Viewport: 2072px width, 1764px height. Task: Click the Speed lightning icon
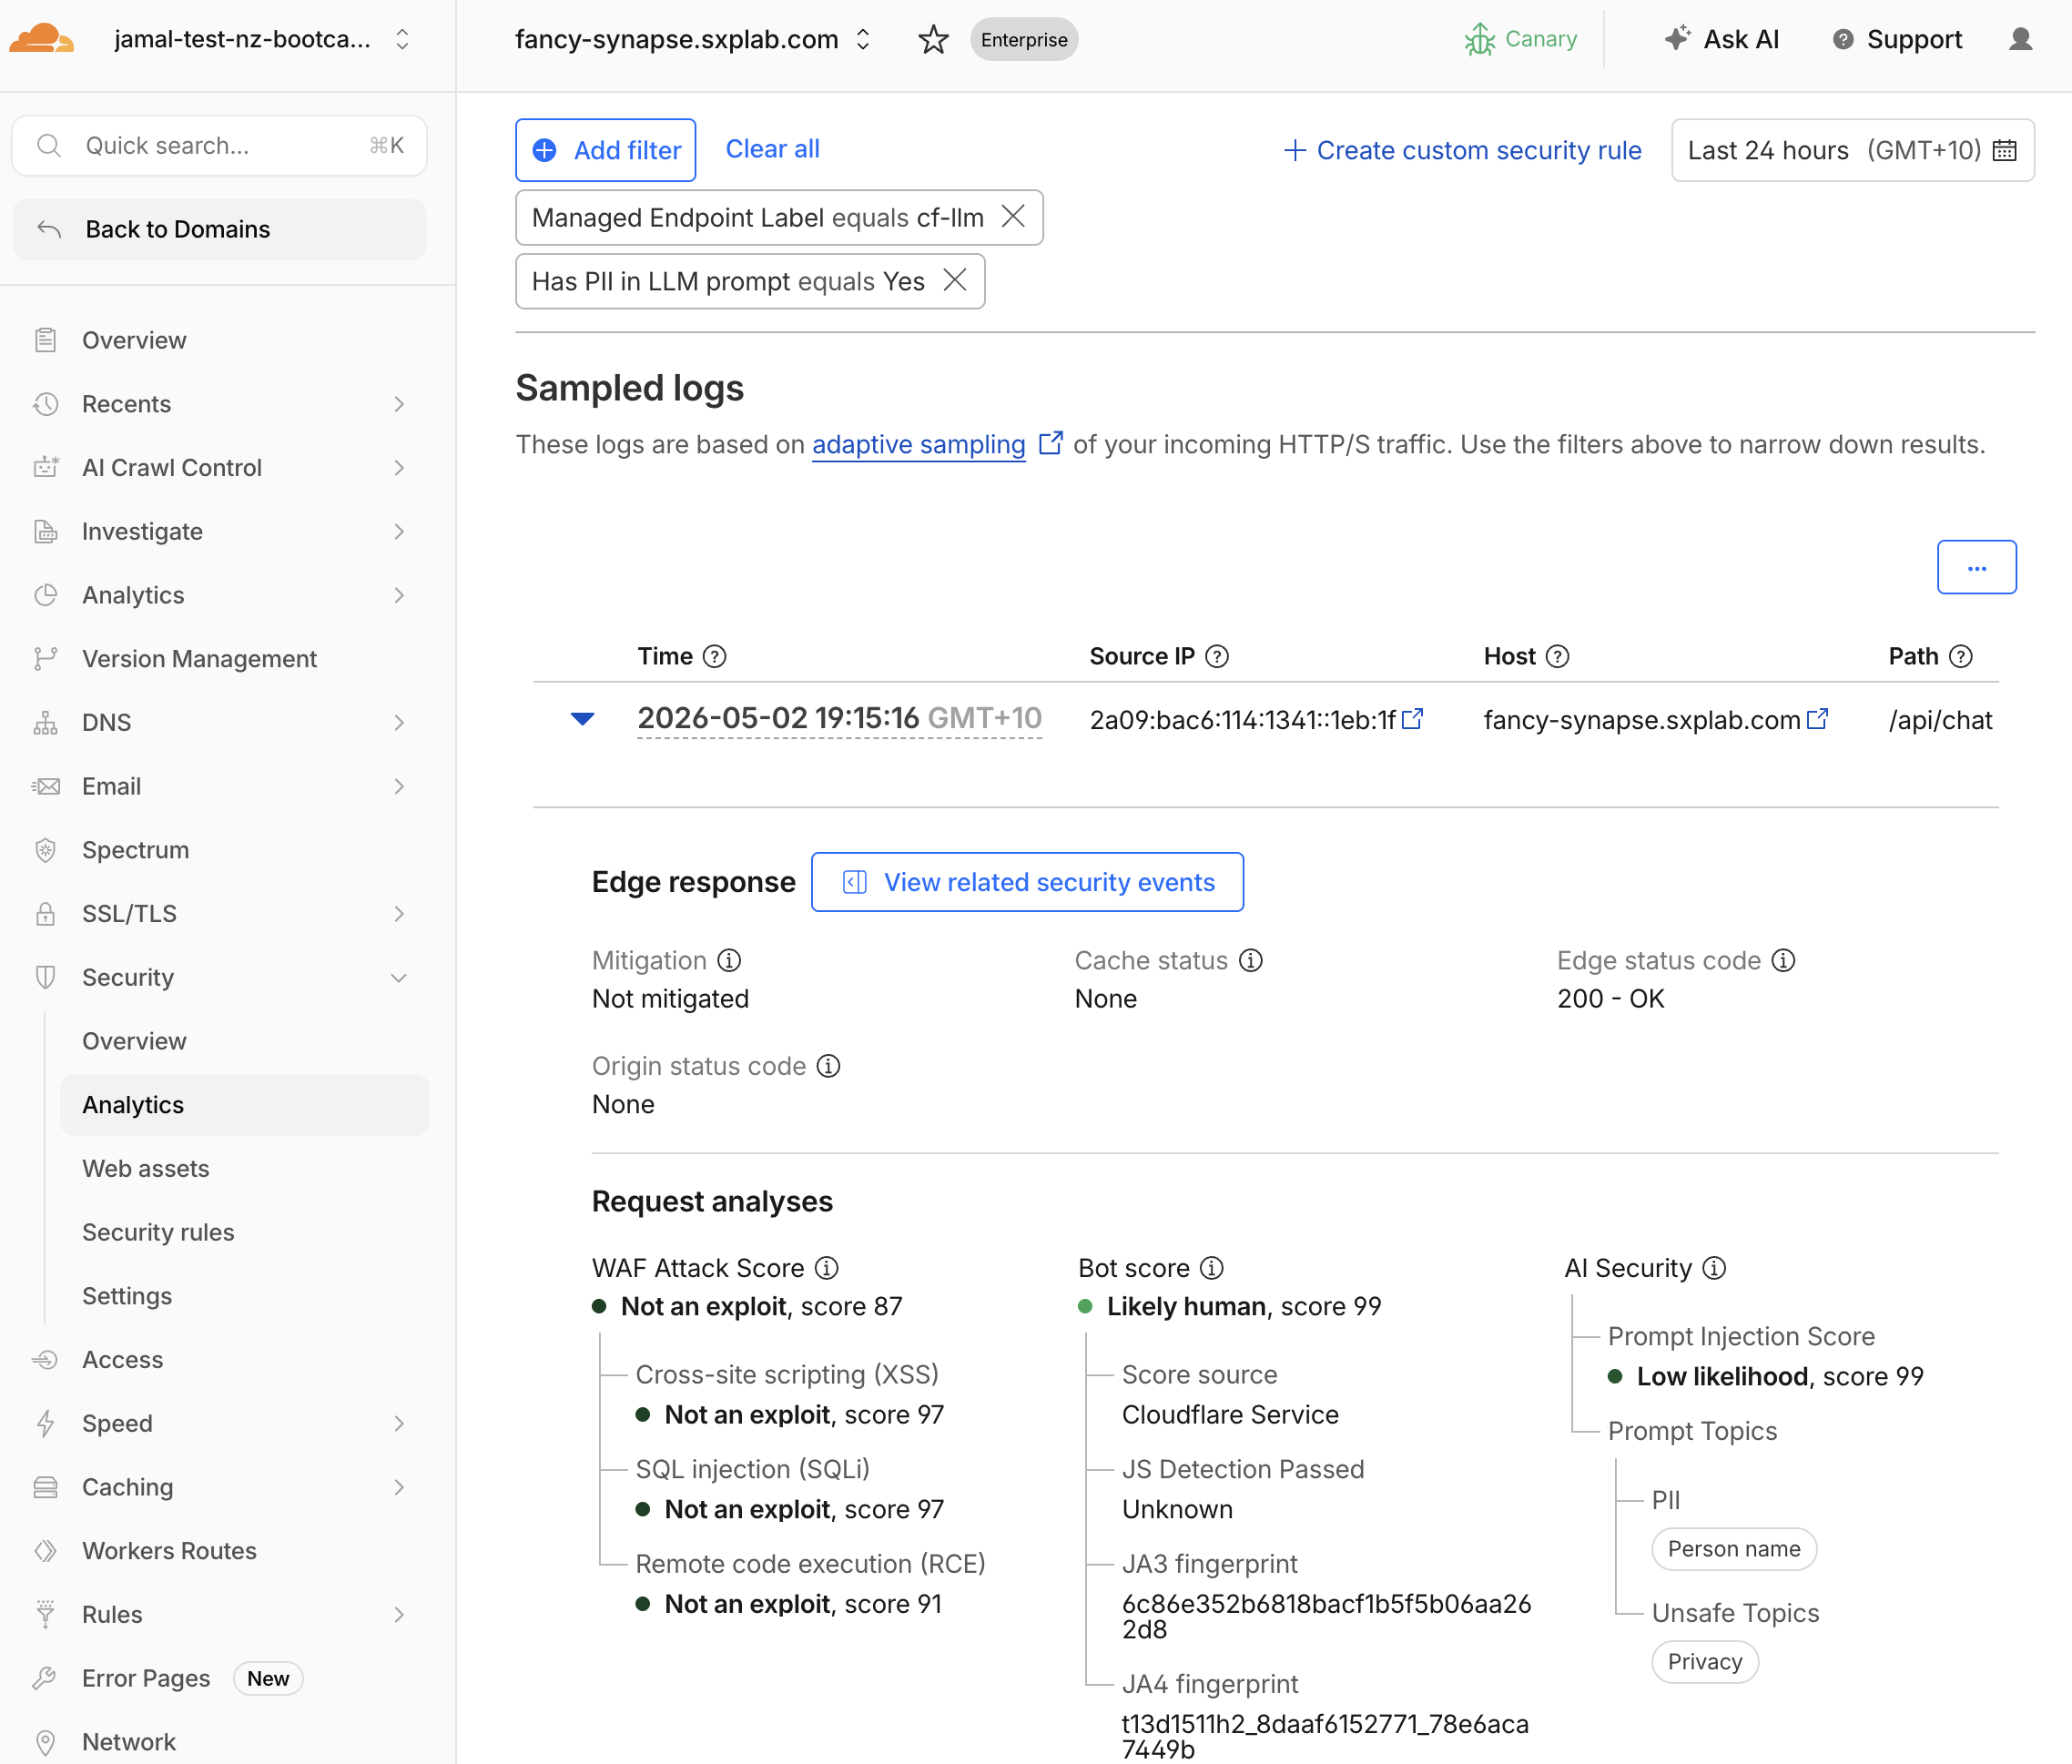45,1423
